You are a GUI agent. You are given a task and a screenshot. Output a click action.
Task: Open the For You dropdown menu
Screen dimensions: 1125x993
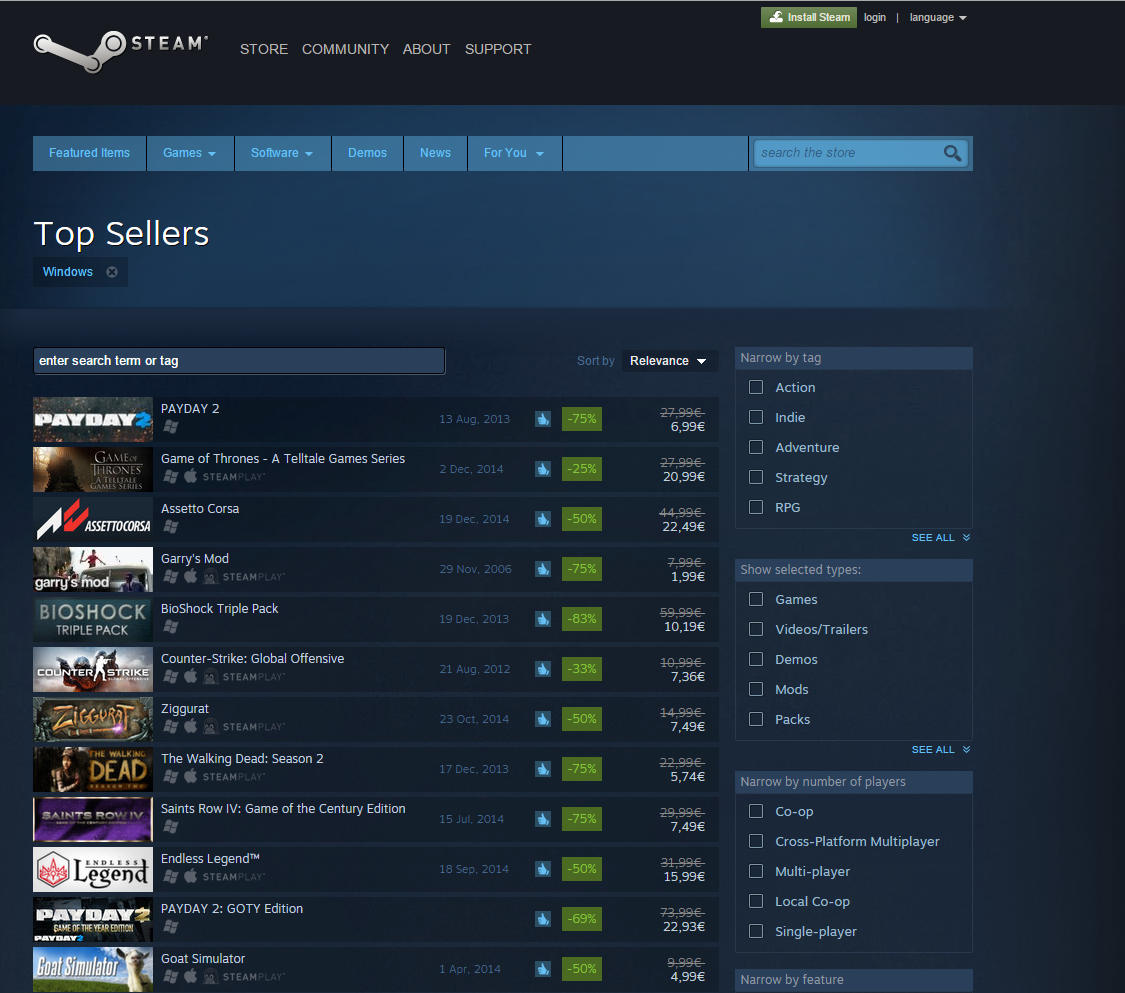[x=514, y=153]
